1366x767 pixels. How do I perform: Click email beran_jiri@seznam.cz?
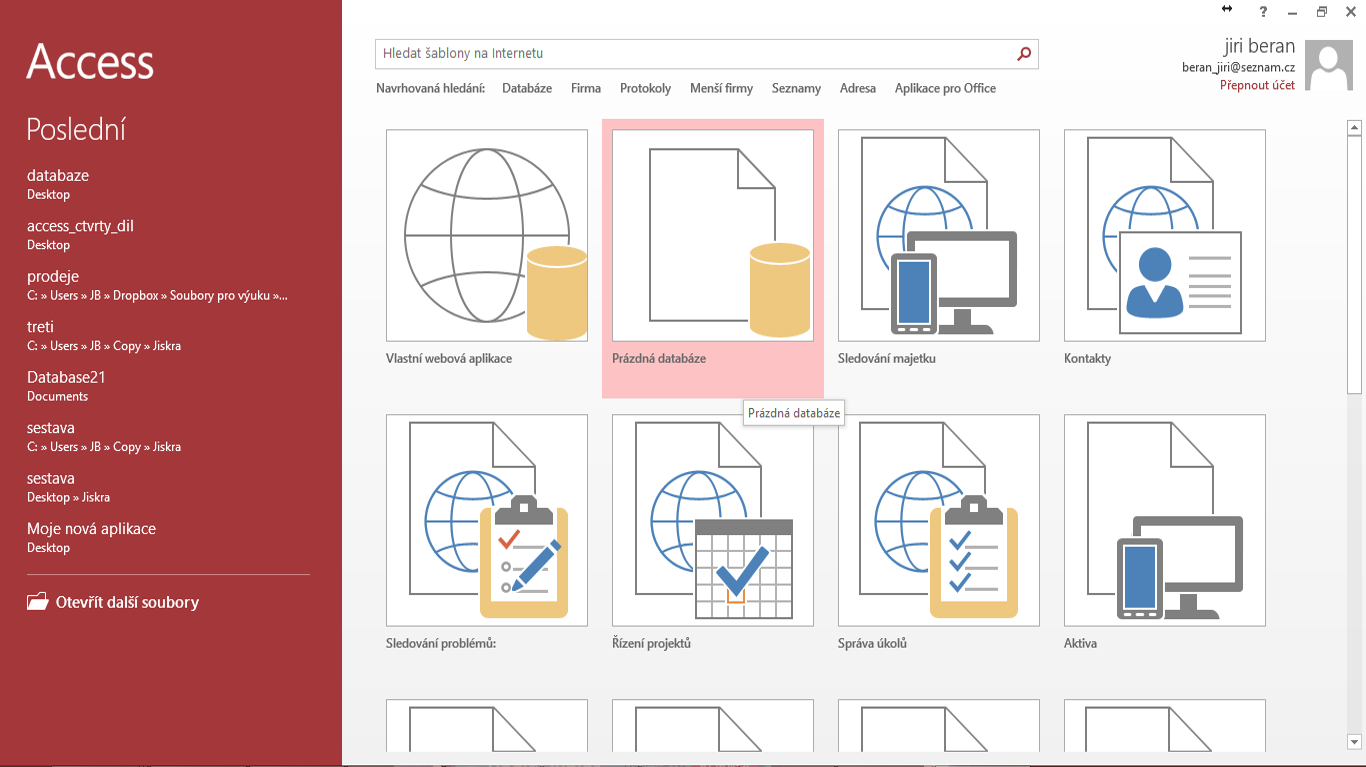(x=1238, y=68)
